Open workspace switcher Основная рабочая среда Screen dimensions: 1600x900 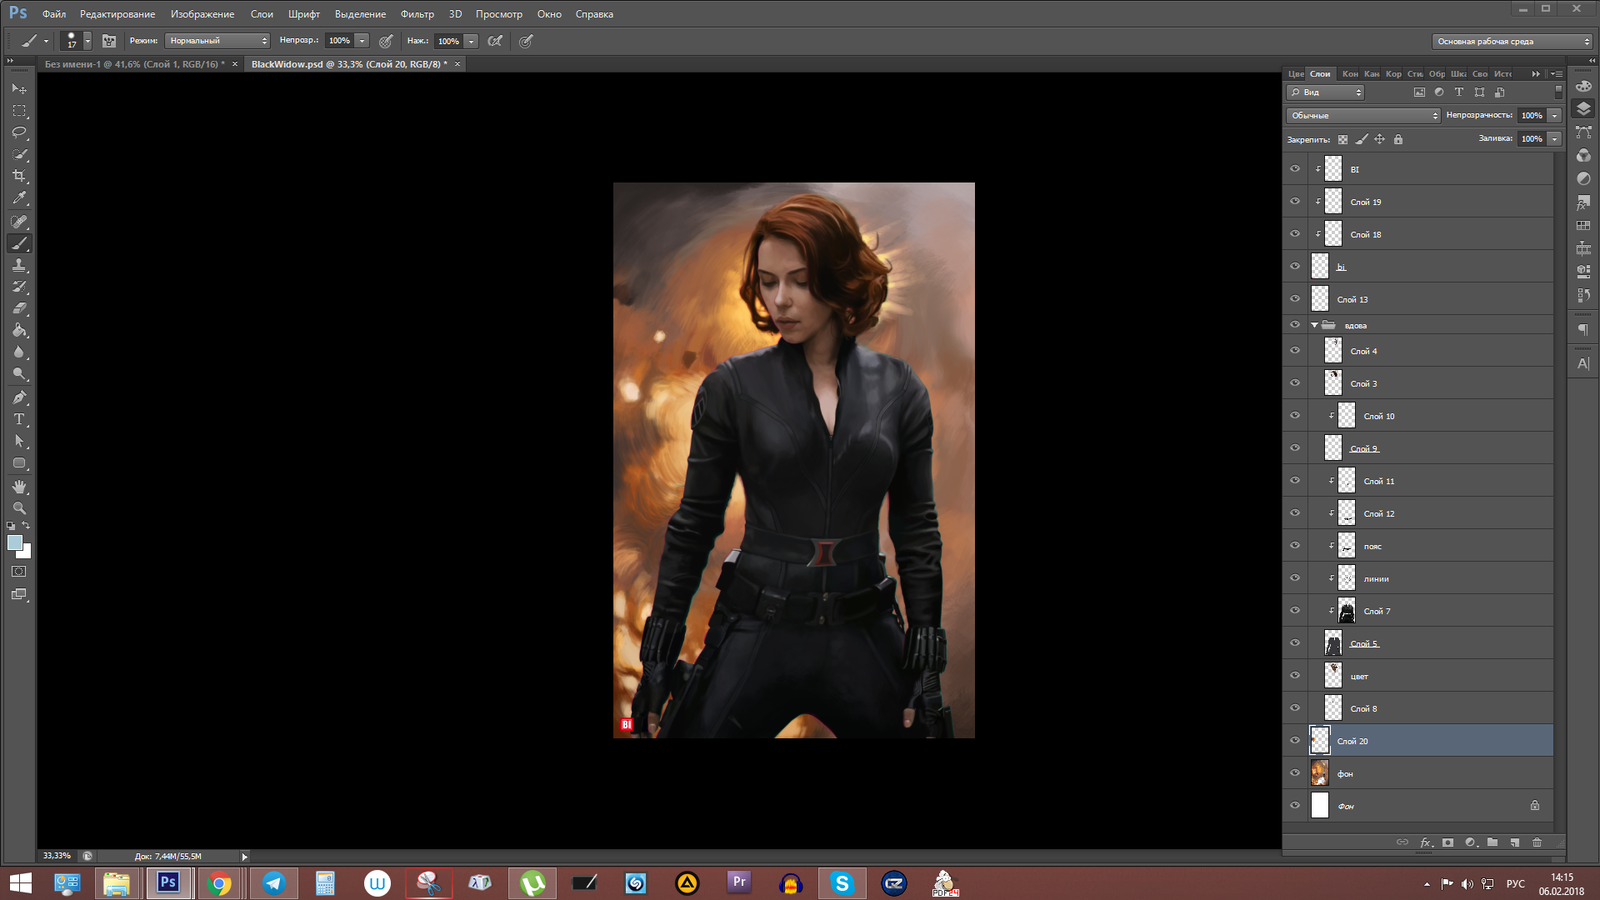pos(1512,41)
